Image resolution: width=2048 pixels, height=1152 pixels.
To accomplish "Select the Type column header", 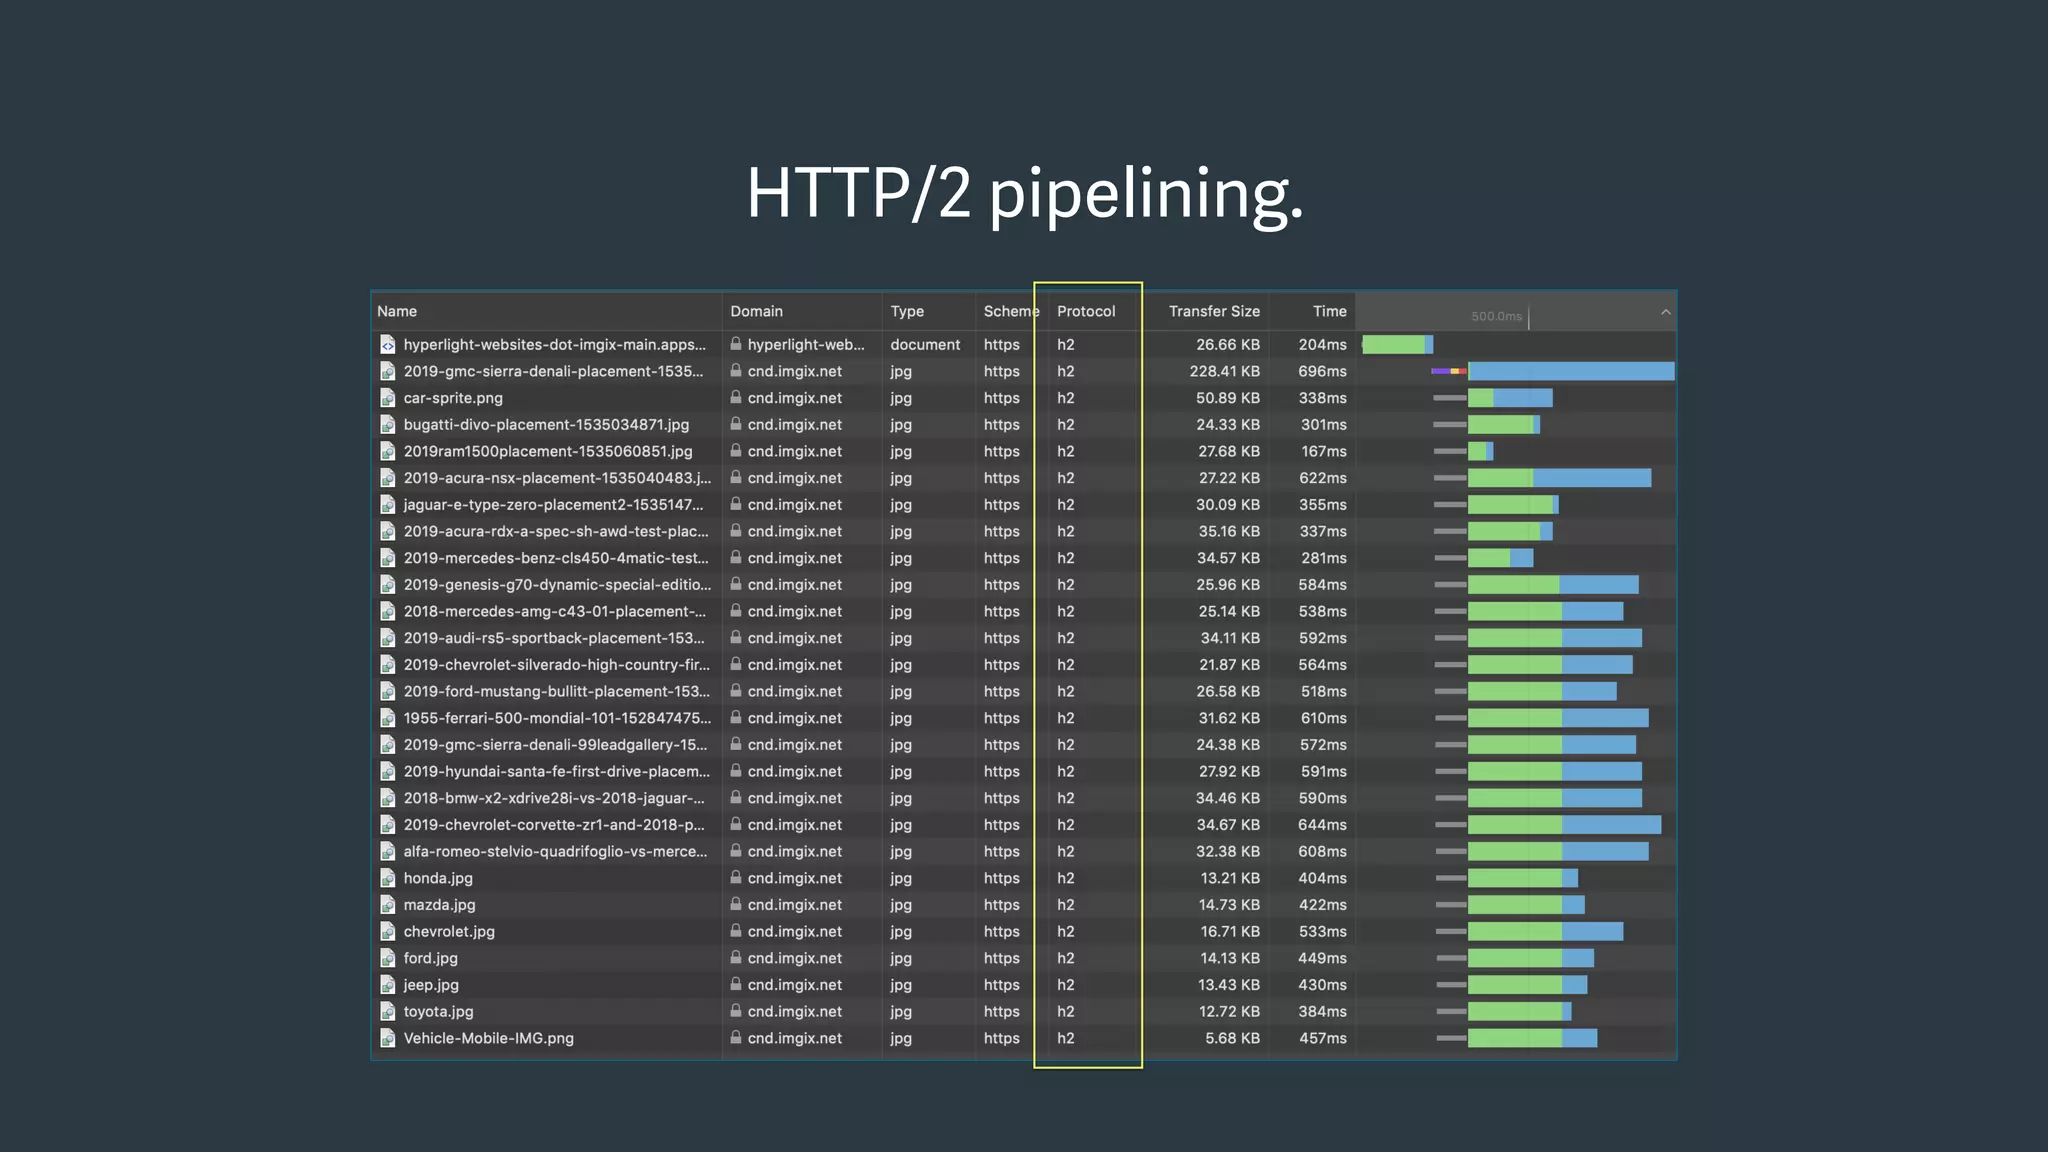I will point(907,311).
